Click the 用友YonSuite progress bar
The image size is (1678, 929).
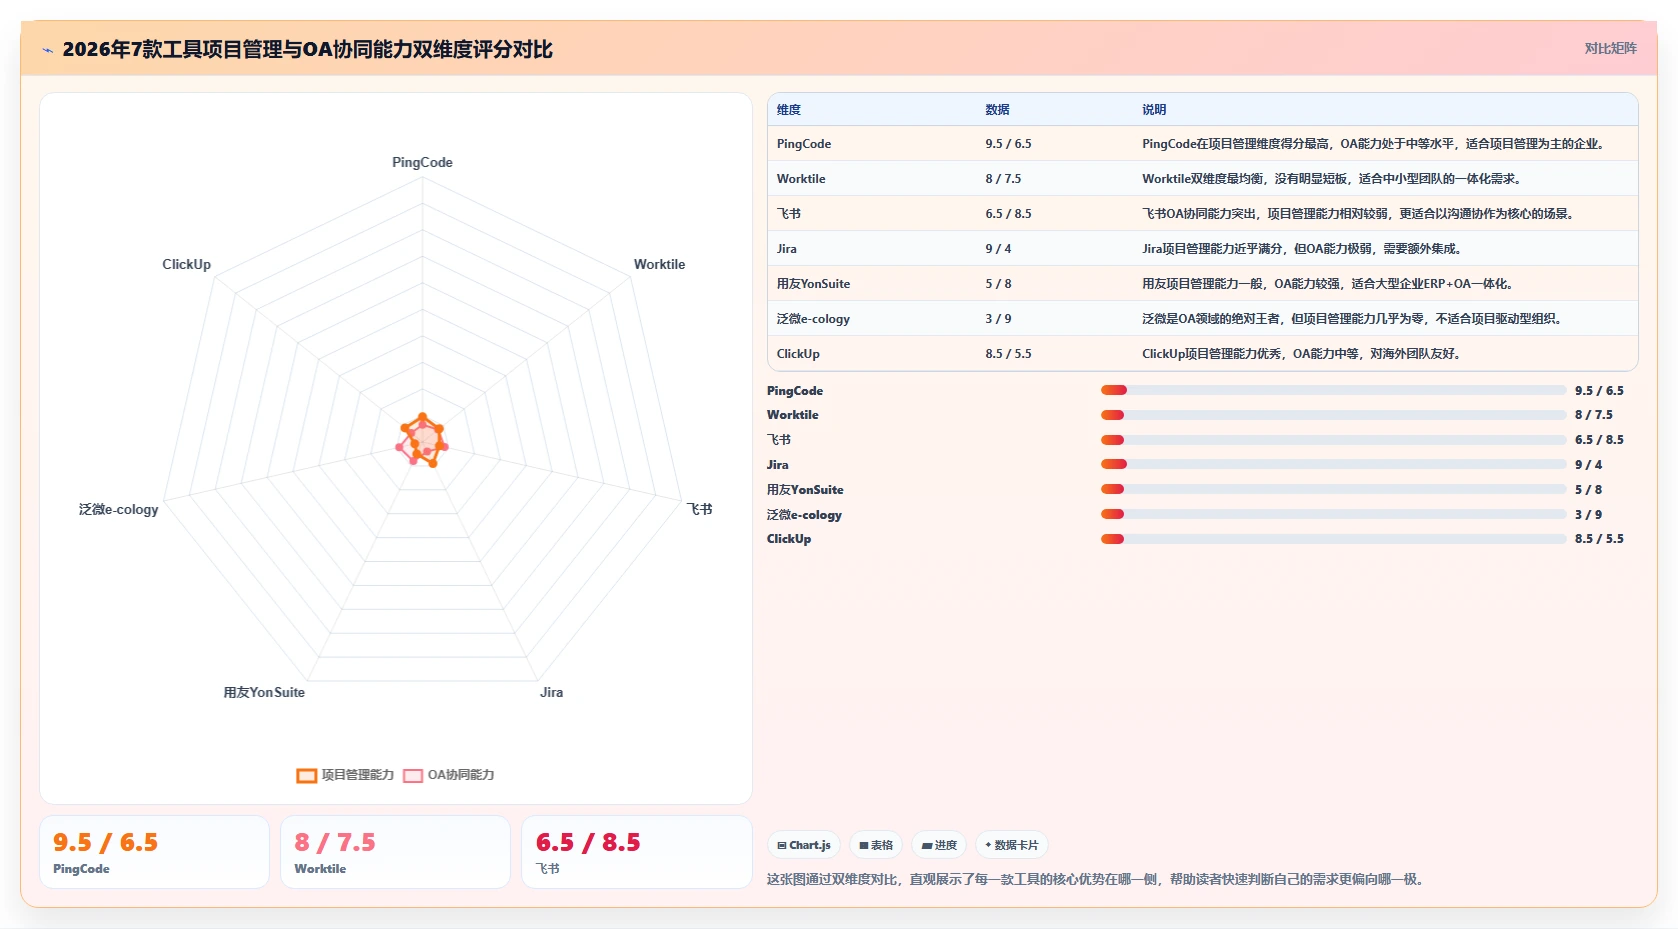click(x=1333, y=489)
